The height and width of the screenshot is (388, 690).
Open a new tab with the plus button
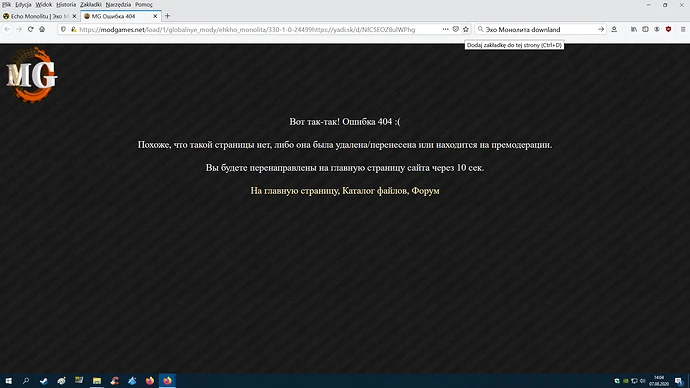(x=167, y=16)
